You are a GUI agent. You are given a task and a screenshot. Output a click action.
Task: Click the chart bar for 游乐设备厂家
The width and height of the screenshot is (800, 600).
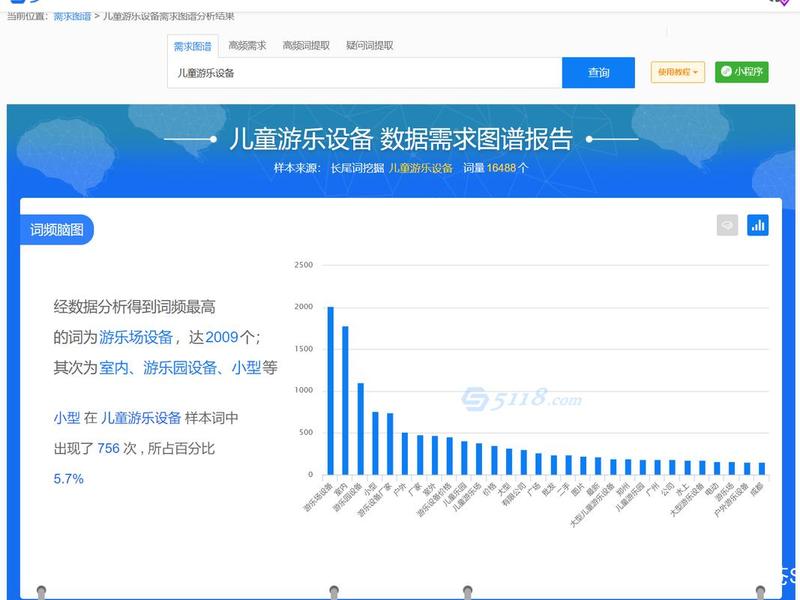(390, 444)
